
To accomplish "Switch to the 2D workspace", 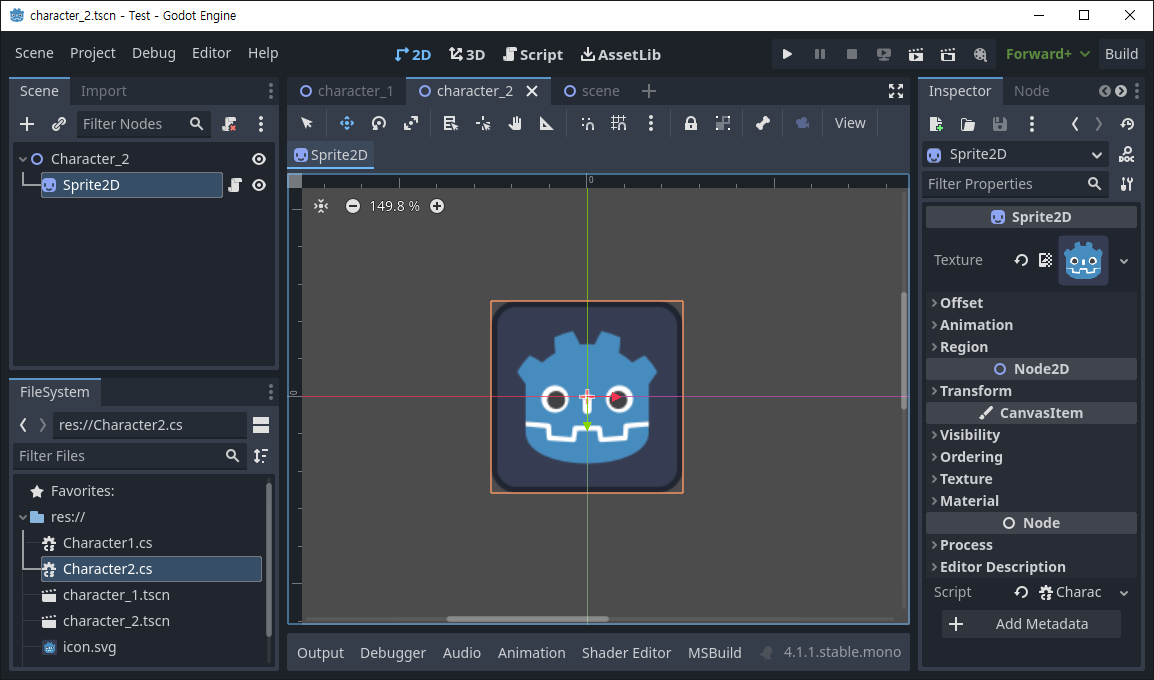I will pos(413,54).
